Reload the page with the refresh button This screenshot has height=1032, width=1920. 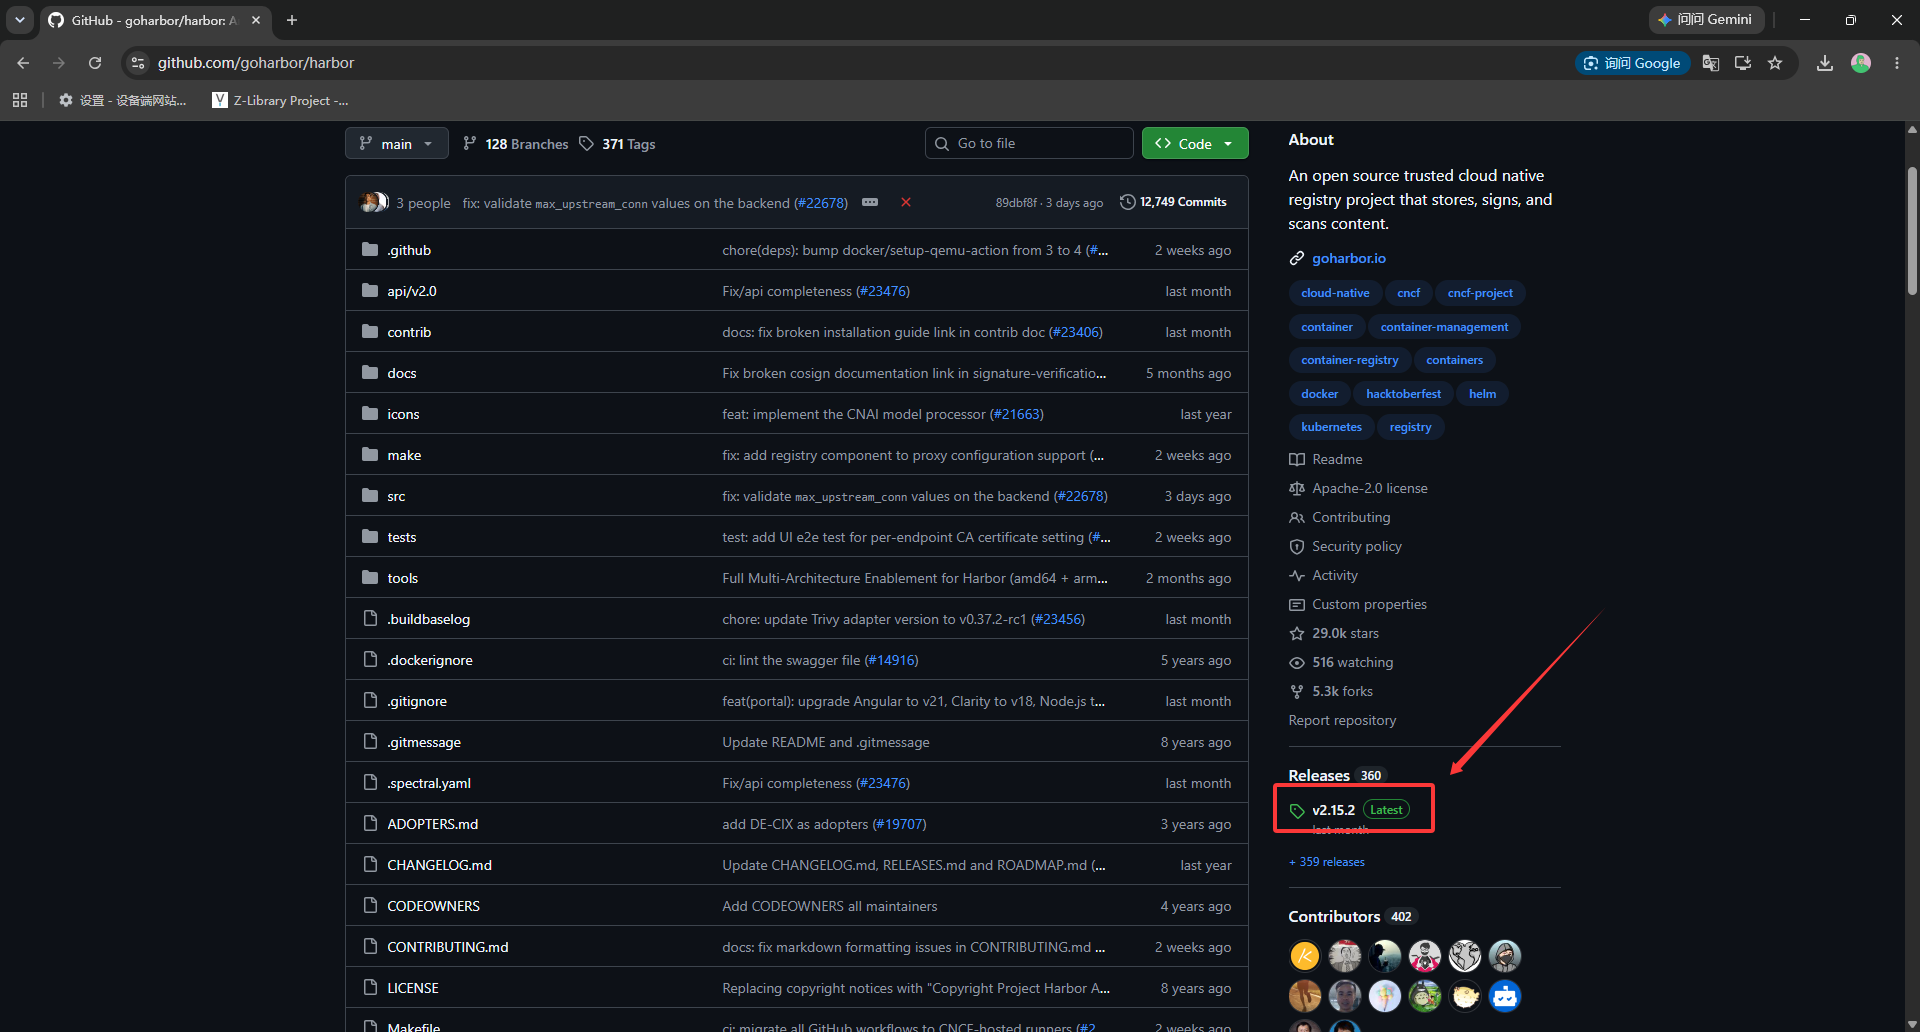coord(95,63)
